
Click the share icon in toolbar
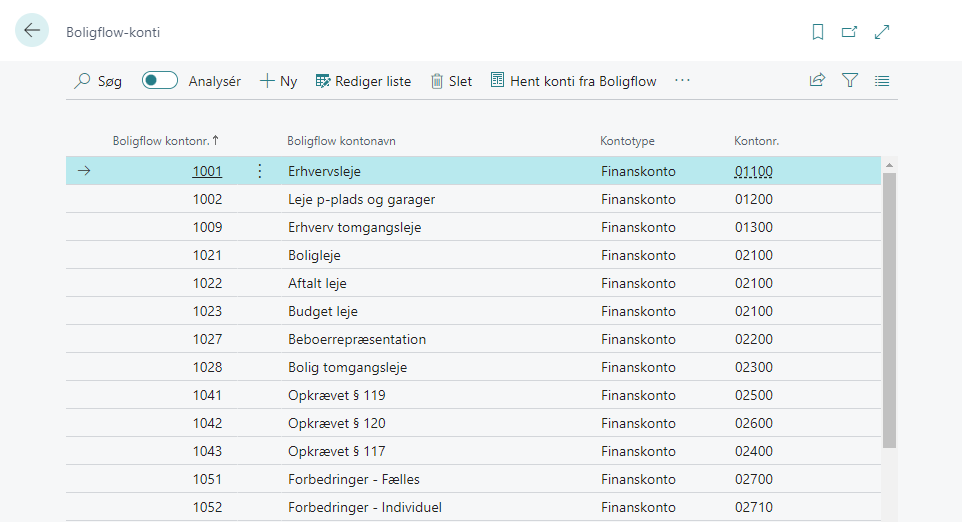[x=817, y=80]
